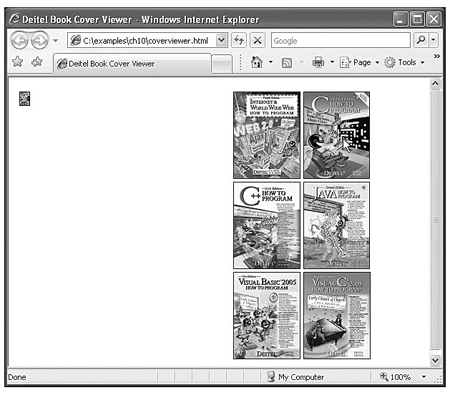Open Favorites Center star icon
This screenshot has width=450, height=395.
[x=17, y=62]
